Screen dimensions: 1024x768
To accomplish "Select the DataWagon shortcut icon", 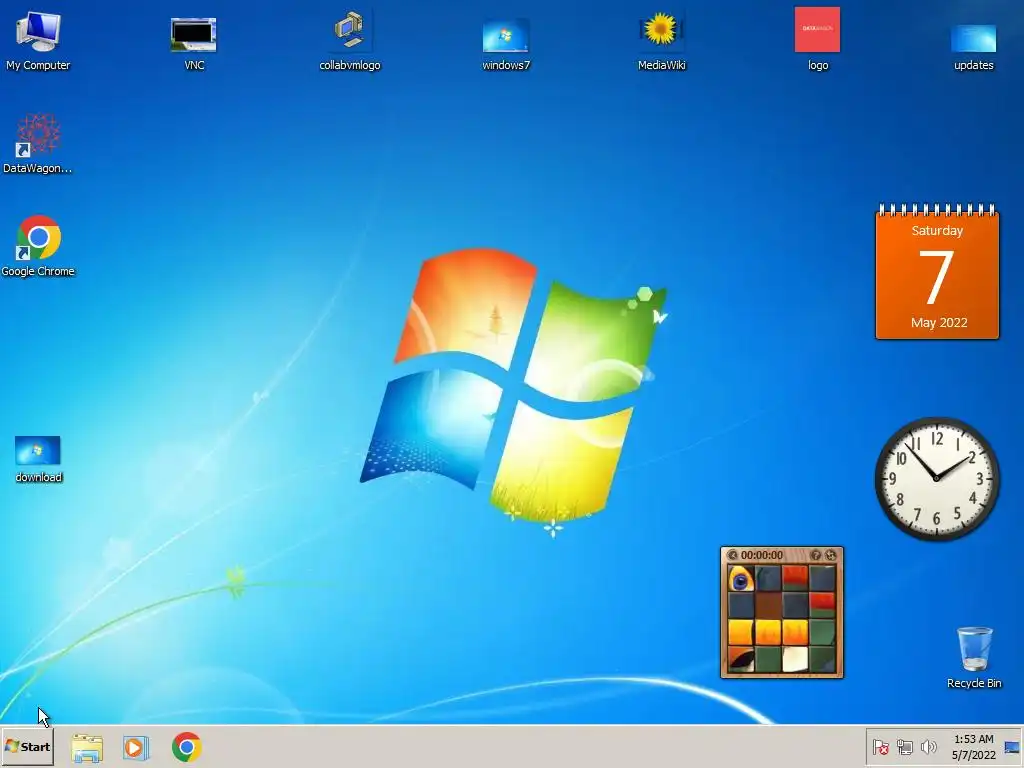I will tap(38, 144).
